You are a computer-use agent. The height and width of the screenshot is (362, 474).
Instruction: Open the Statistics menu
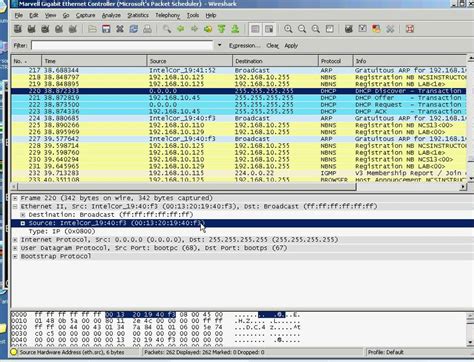(138, 15)
